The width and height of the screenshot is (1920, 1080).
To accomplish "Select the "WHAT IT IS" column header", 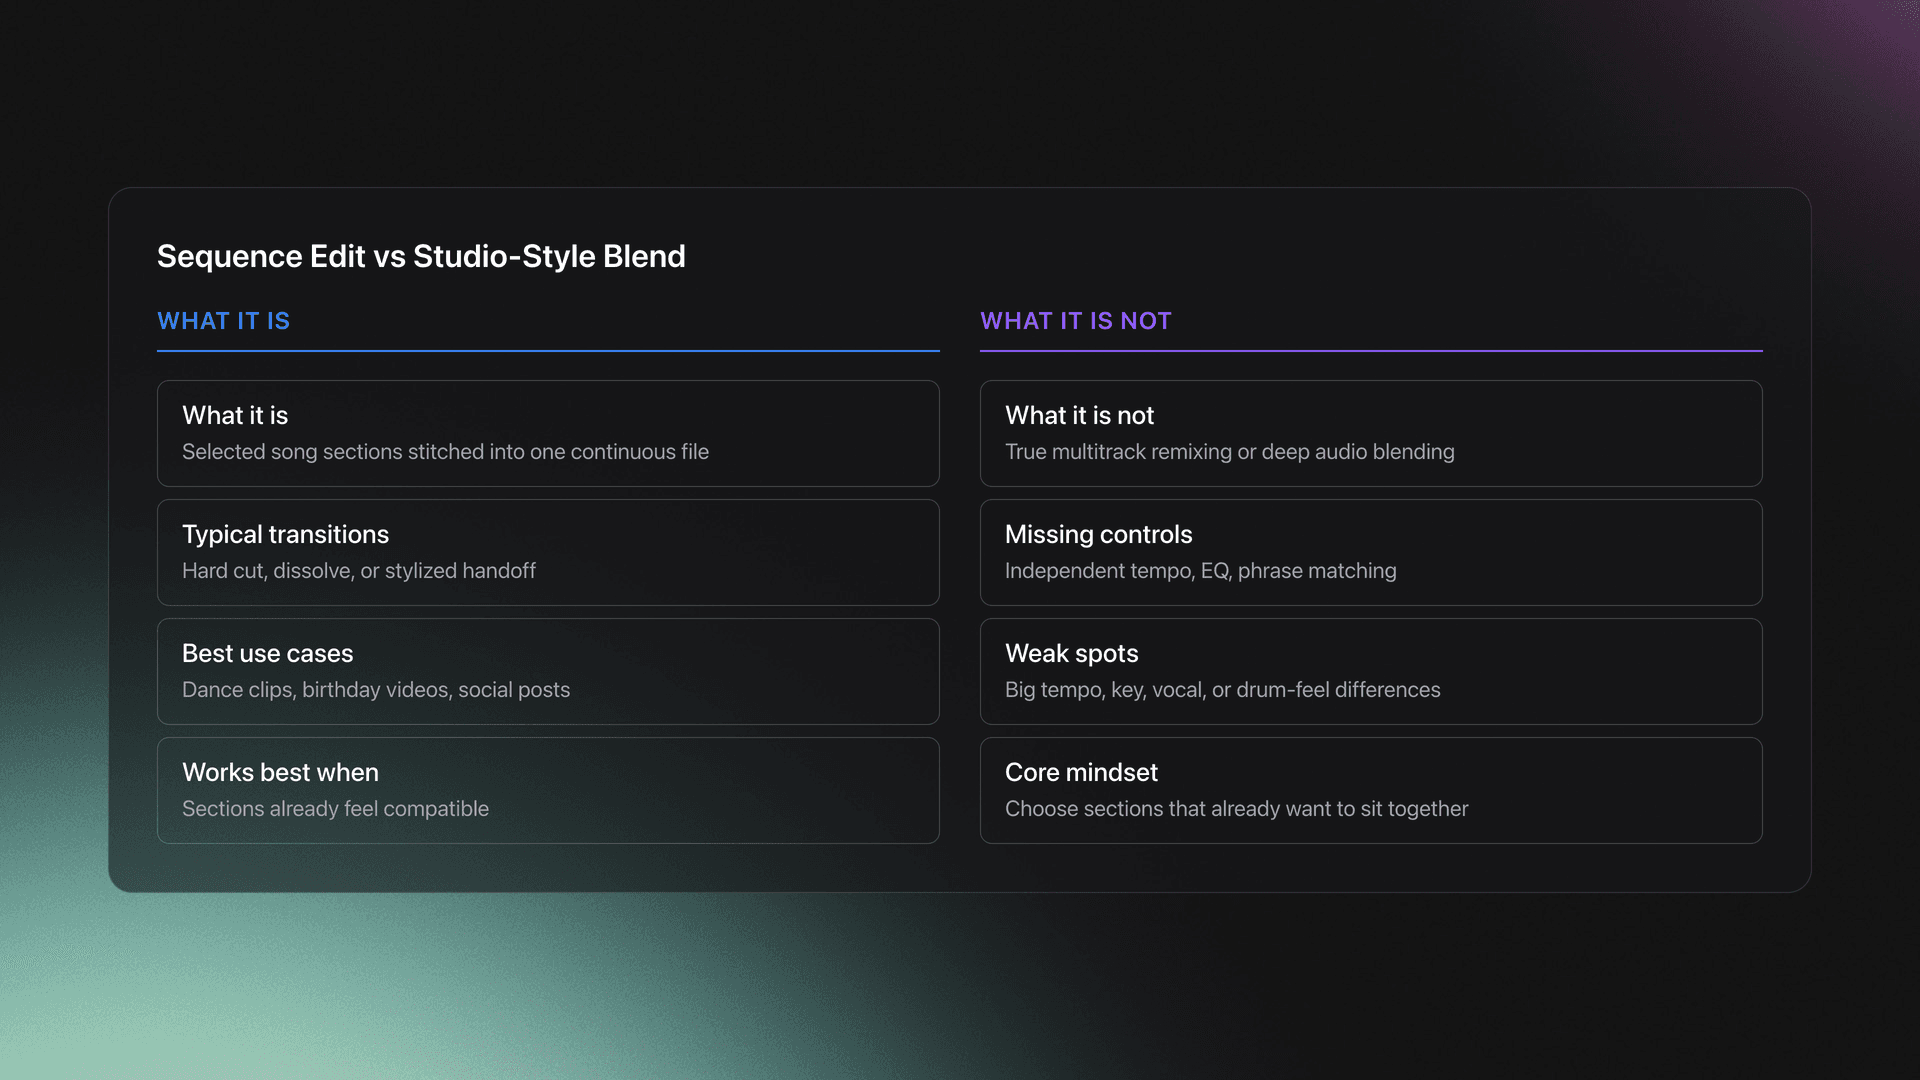I will [223, 321].
